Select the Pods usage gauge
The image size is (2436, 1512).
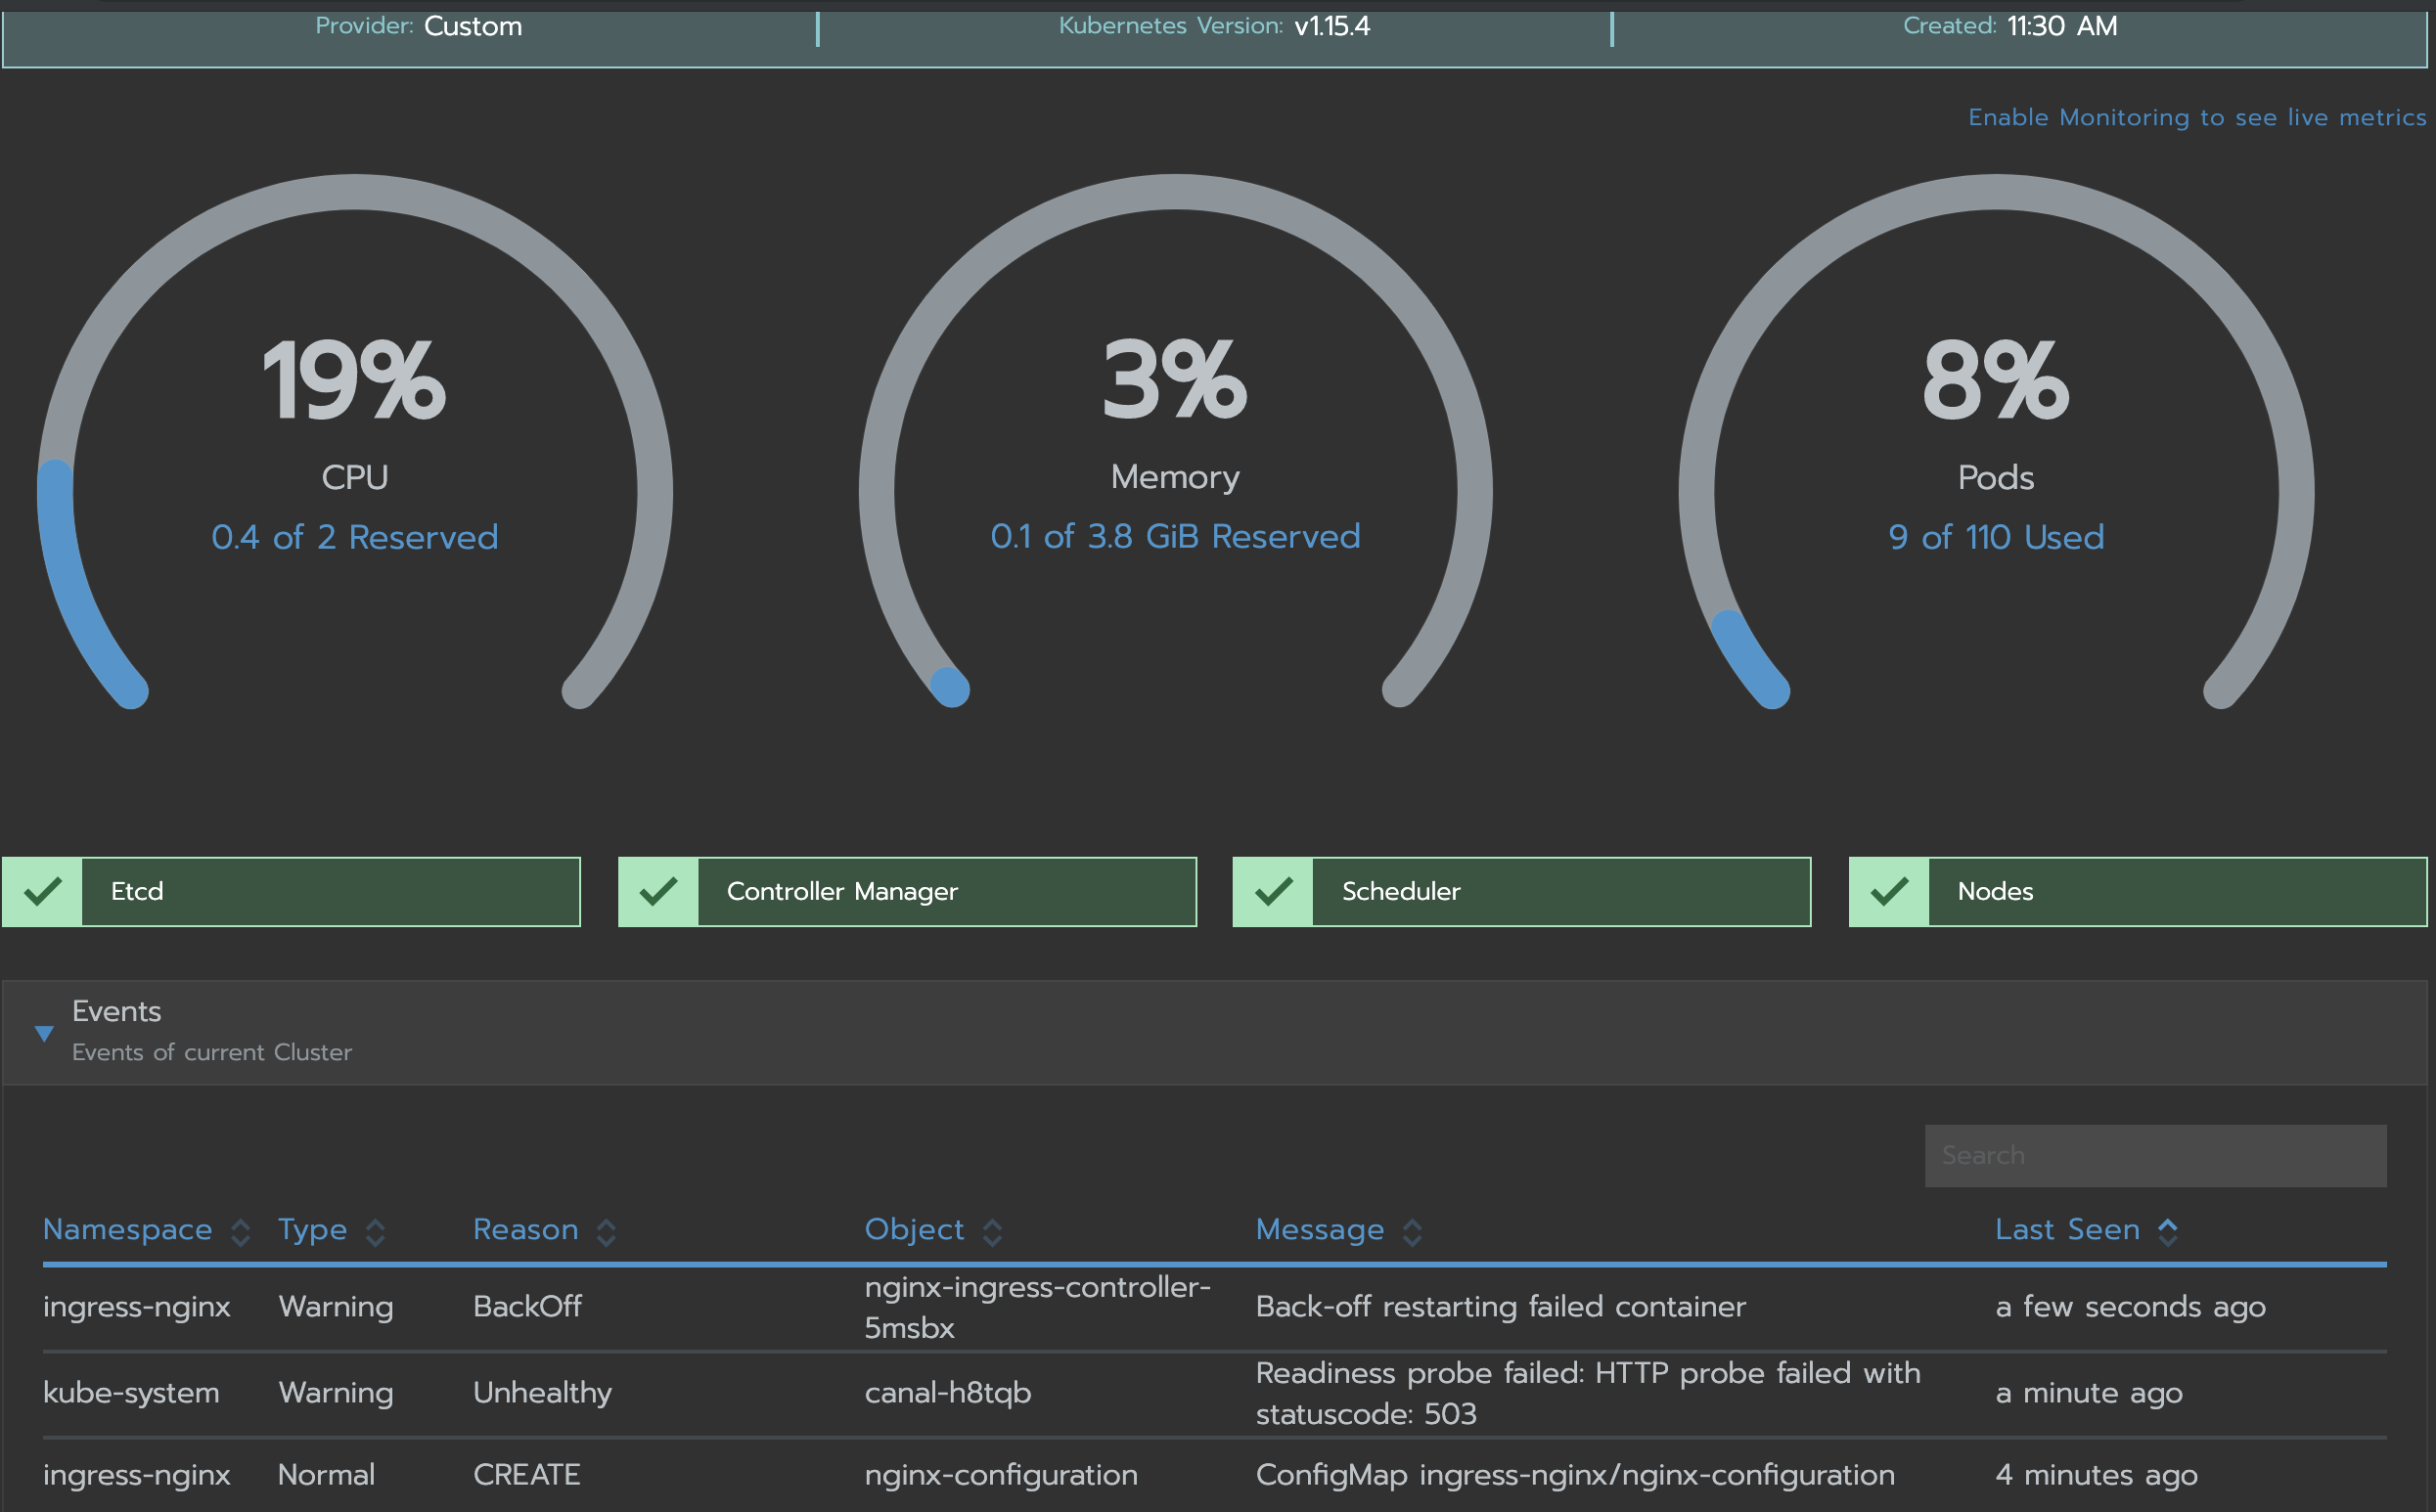tap(1994, 440)
